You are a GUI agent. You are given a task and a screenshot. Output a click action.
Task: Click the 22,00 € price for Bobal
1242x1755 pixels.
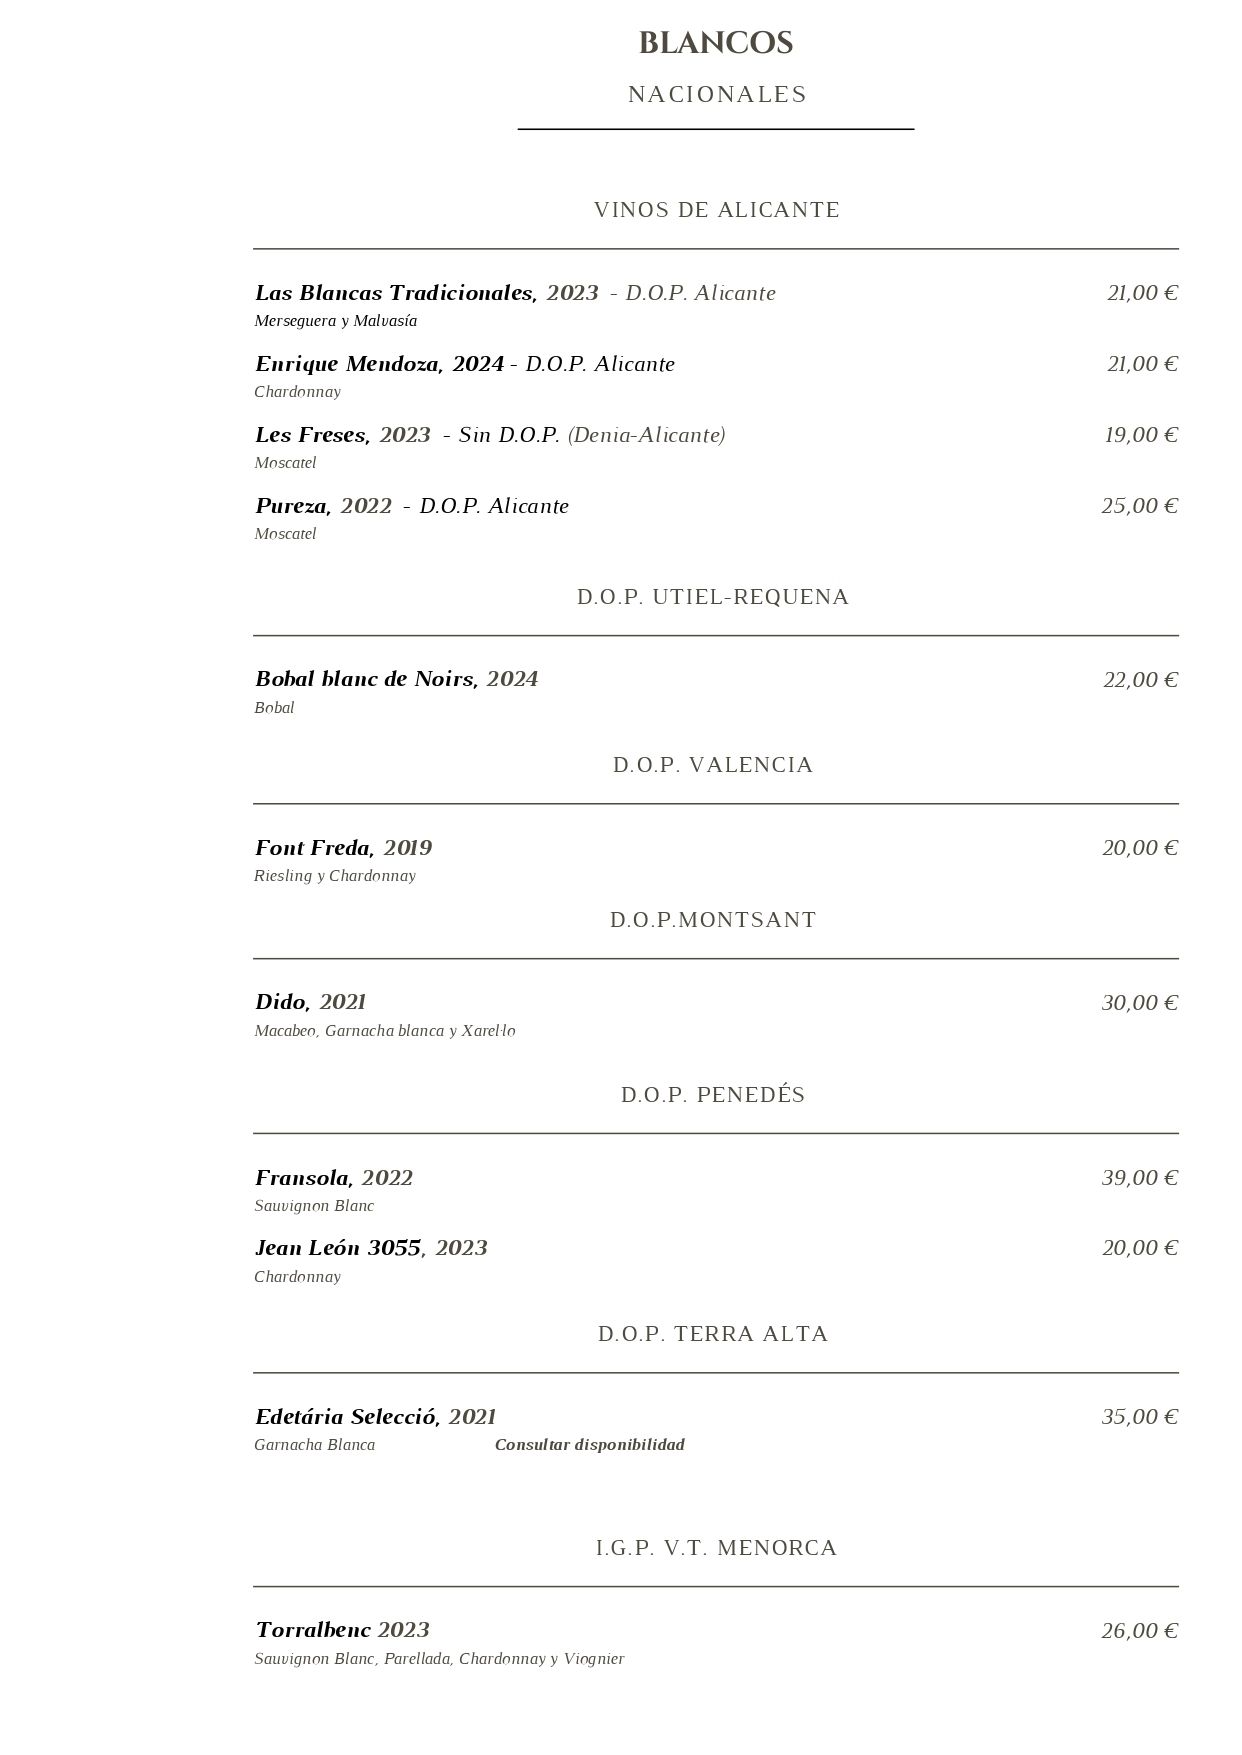click(x=1141, y=680)
